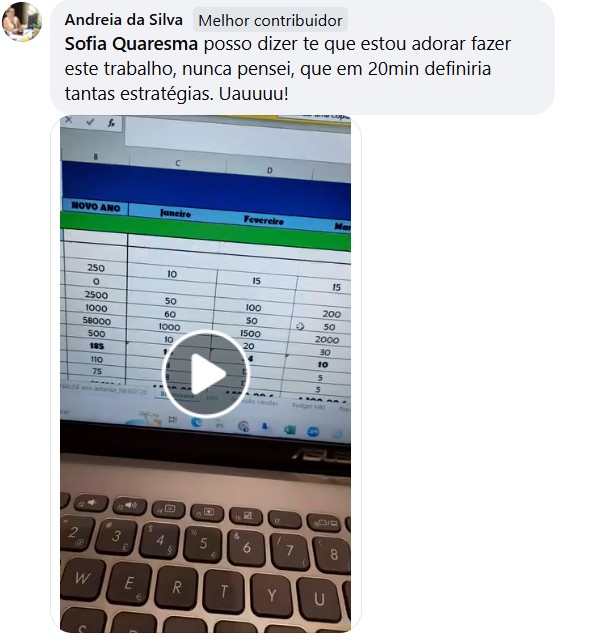Viewport: 594px width, 638px height.
Task: Open the Andreia da Silva profile name link
Action: coord(124,20)
